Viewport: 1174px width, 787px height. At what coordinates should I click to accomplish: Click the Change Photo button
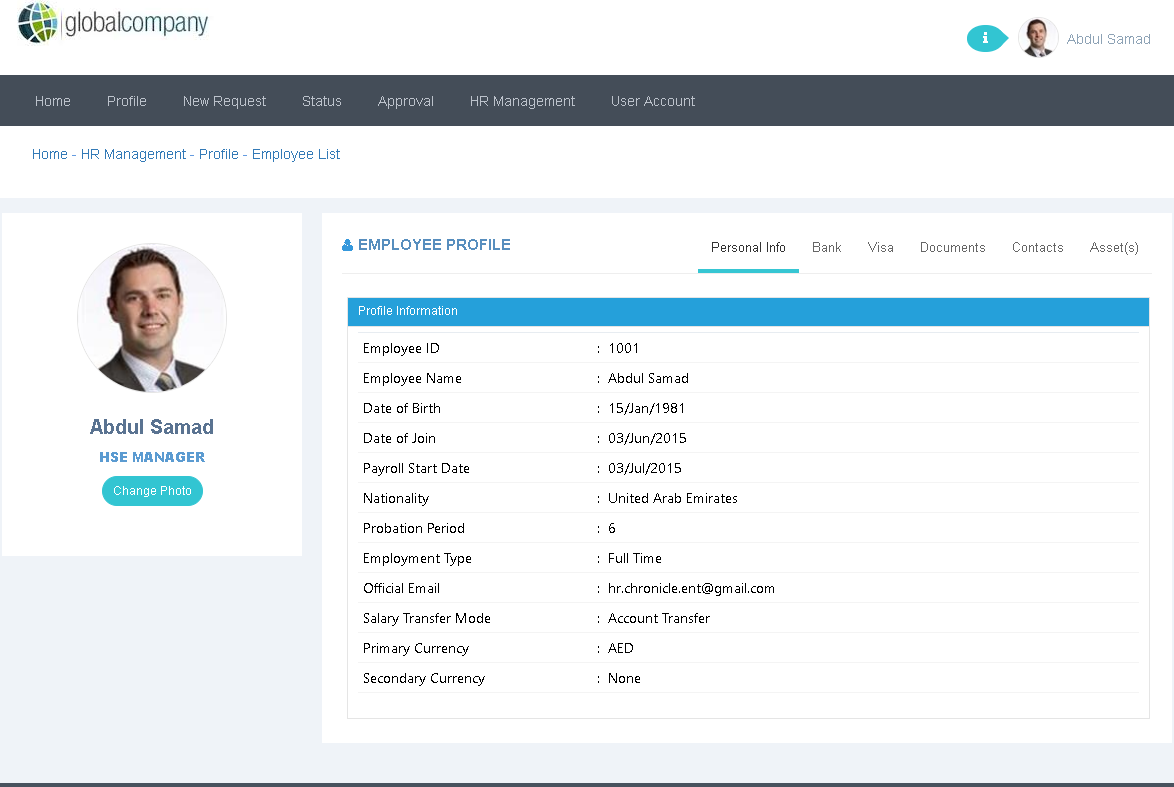[x=152, y=491]
